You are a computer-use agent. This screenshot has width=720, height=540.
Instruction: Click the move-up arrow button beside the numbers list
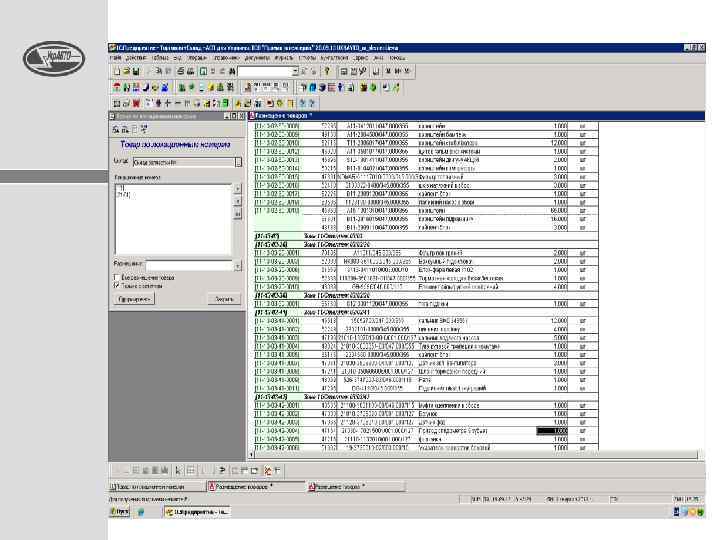(x=237, y=188)
